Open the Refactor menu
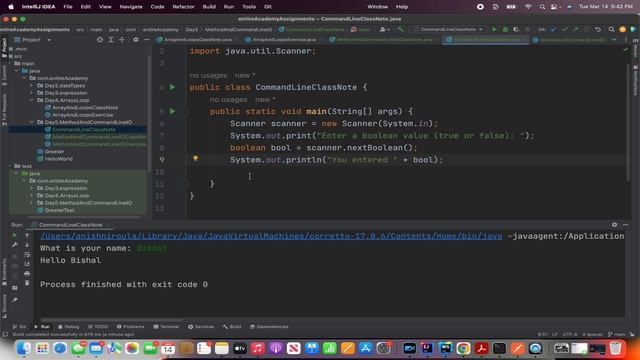 click(x=183, y=7)
